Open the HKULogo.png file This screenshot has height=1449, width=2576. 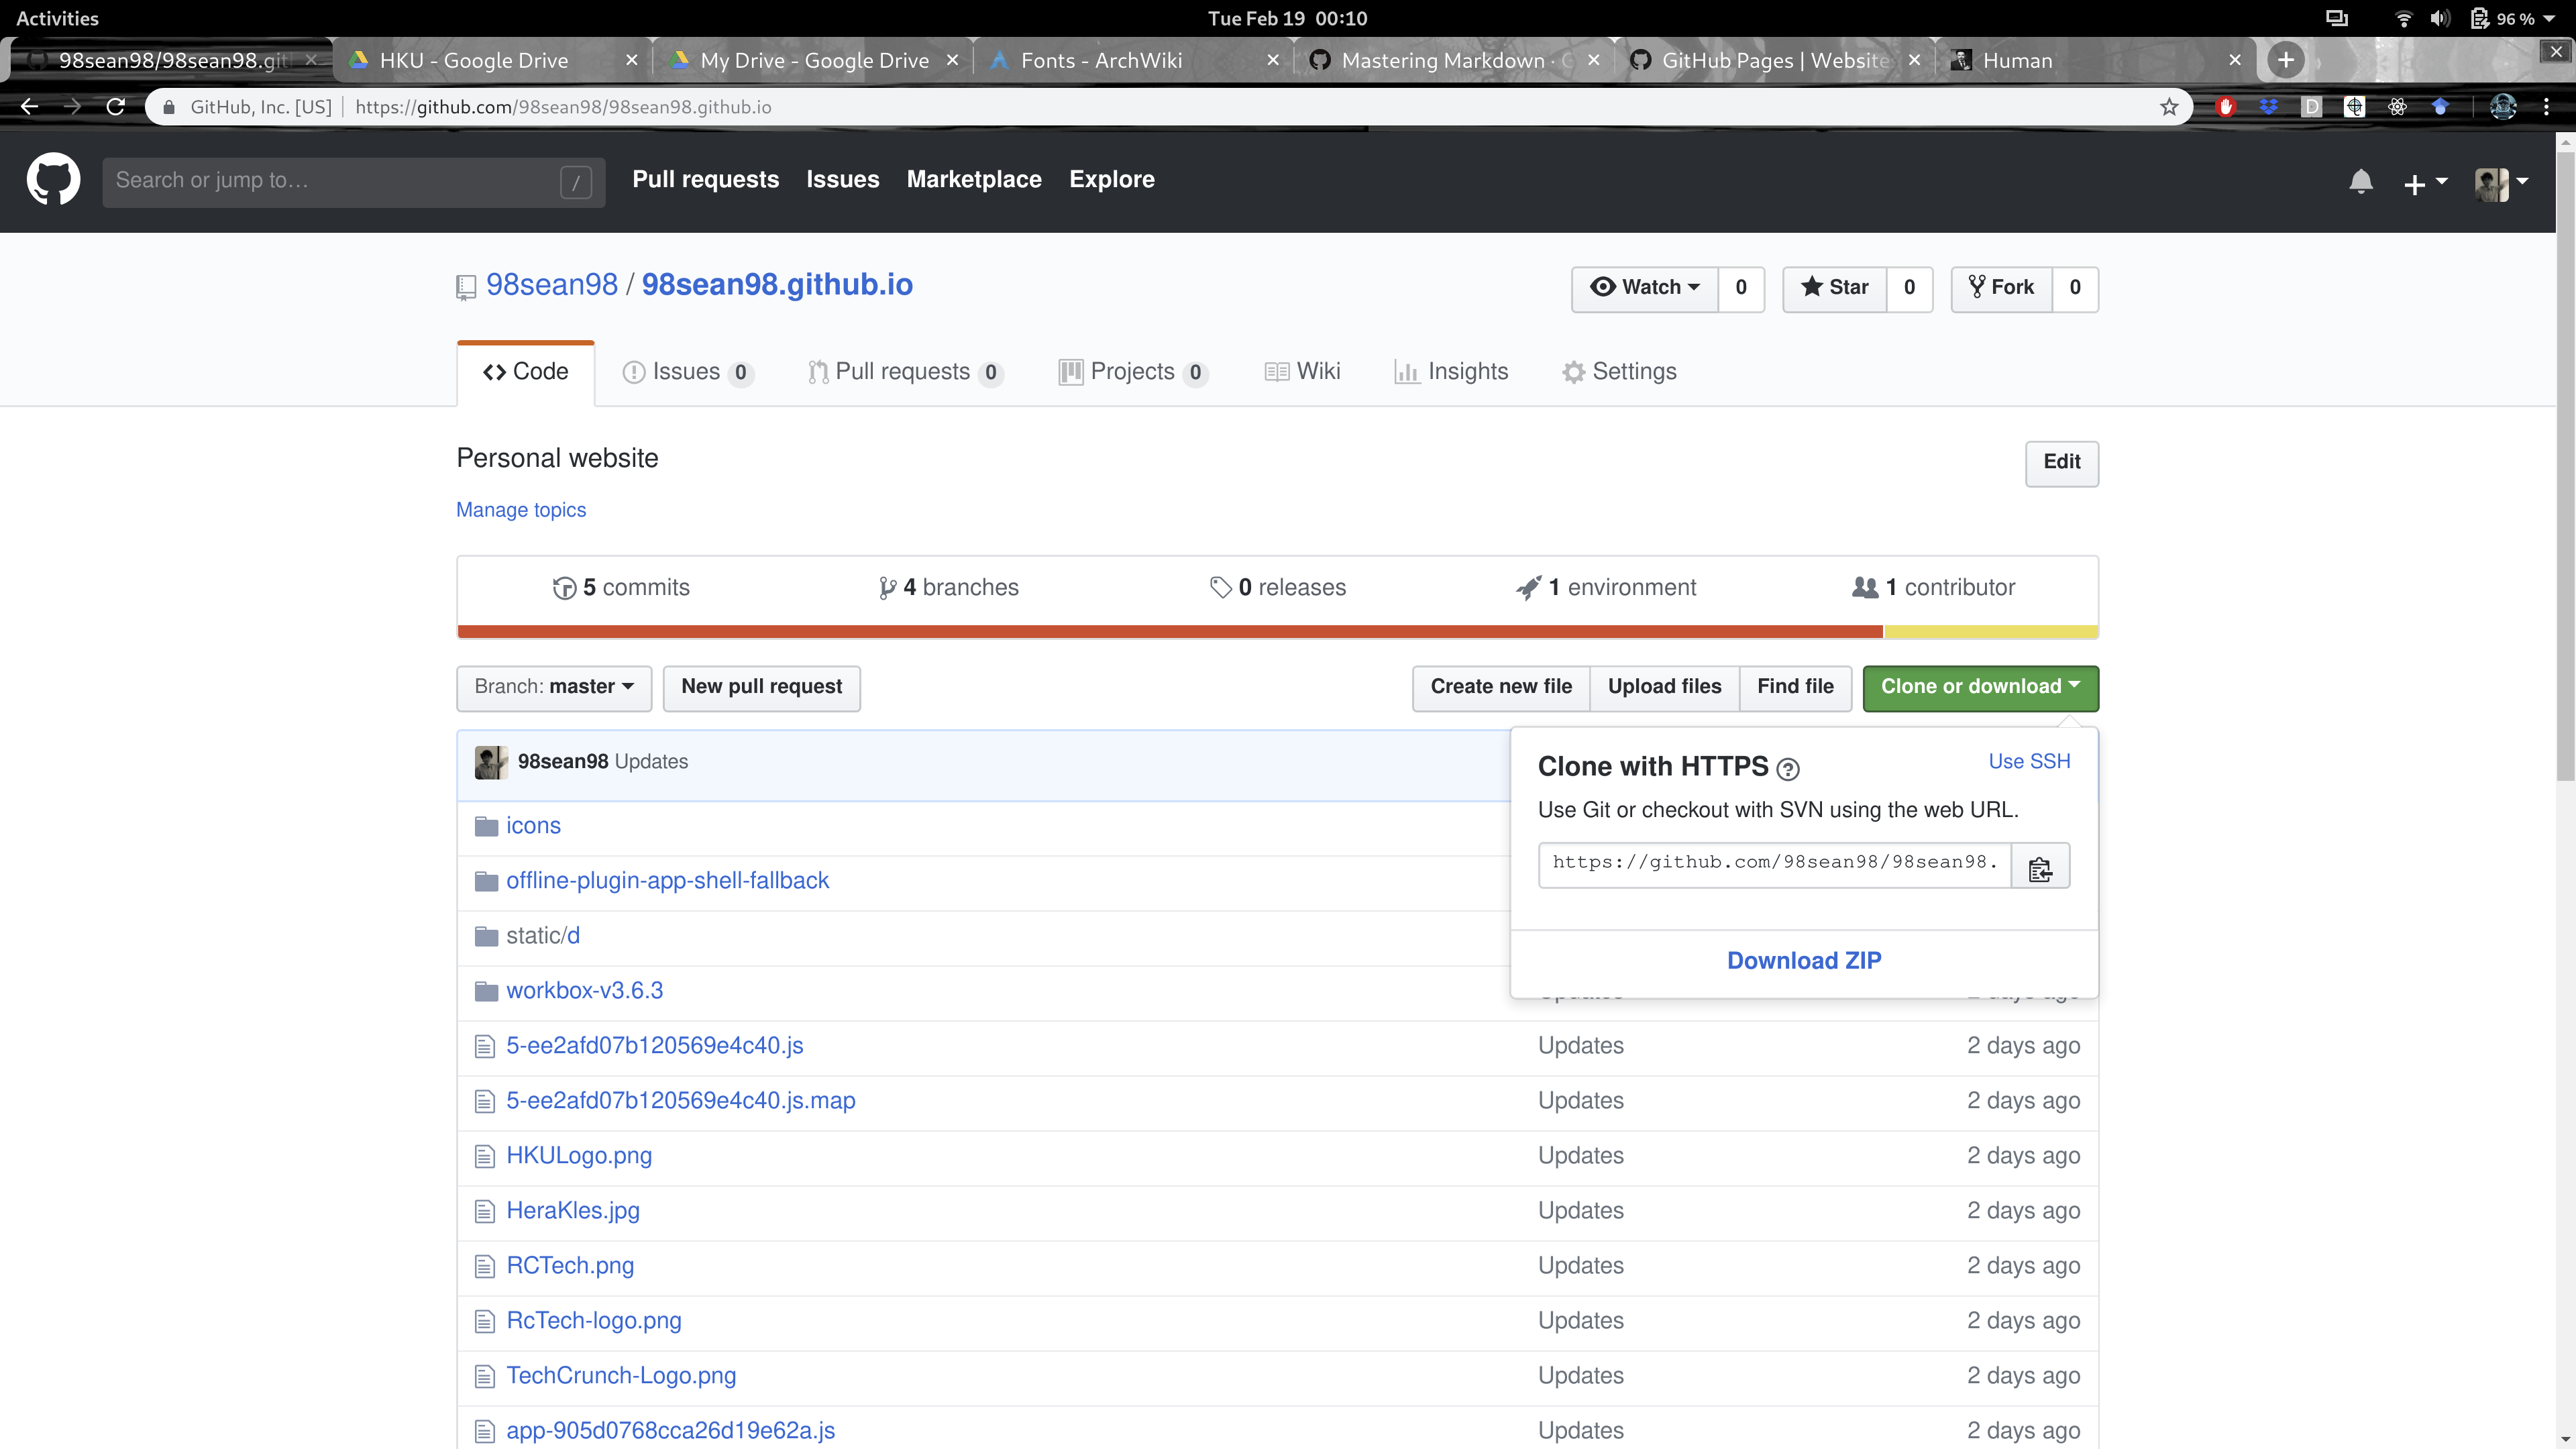point(579,1156)
